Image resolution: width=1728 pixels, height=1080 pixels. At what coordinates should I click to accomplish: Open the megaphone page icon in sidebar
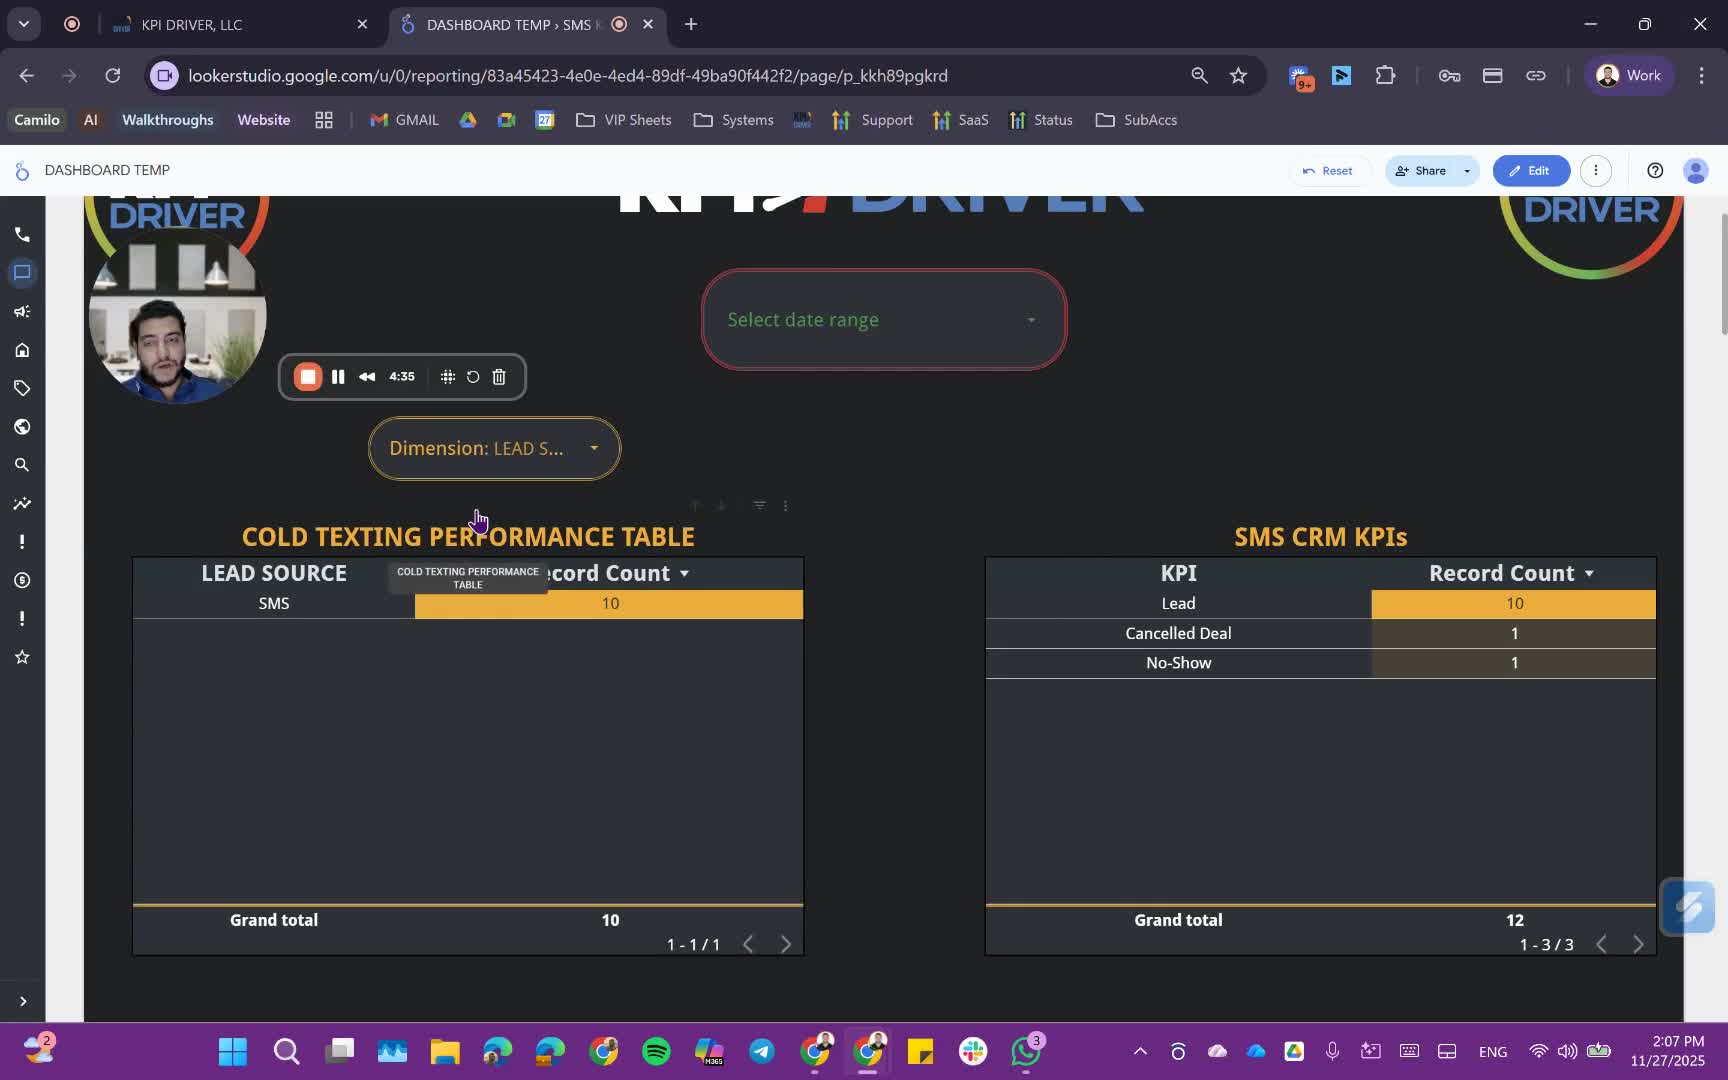coord(22,311)
